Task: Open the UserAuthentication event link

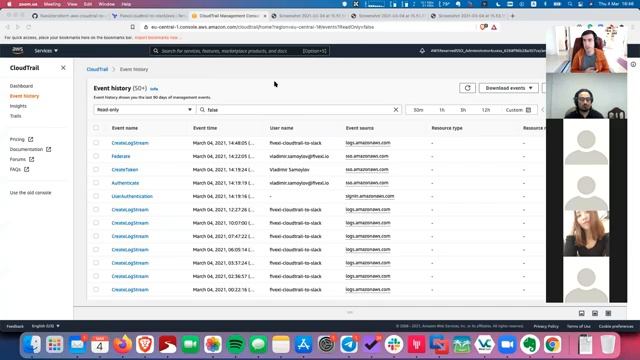Action: pyautogui.click(x=132, y=196)
